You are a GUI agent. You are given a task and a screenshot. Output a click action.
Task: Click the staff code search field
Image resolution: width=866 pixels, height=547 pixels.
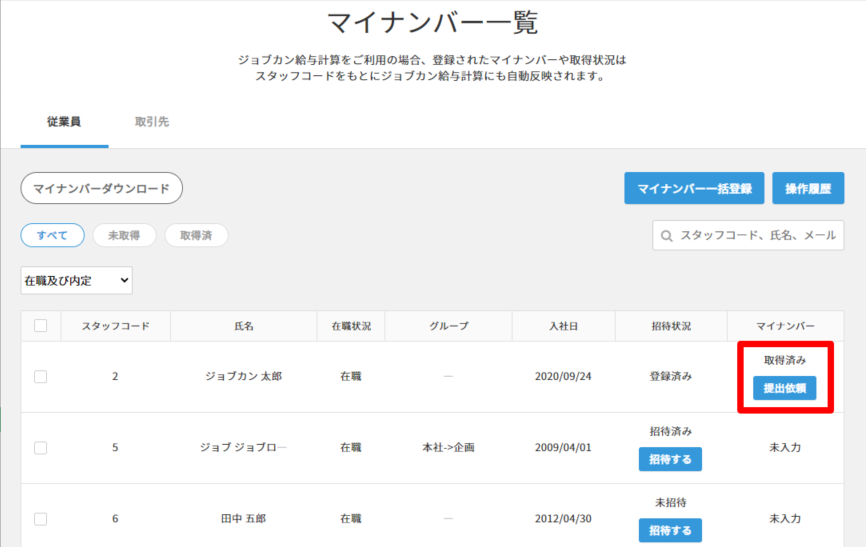(756, 236)
